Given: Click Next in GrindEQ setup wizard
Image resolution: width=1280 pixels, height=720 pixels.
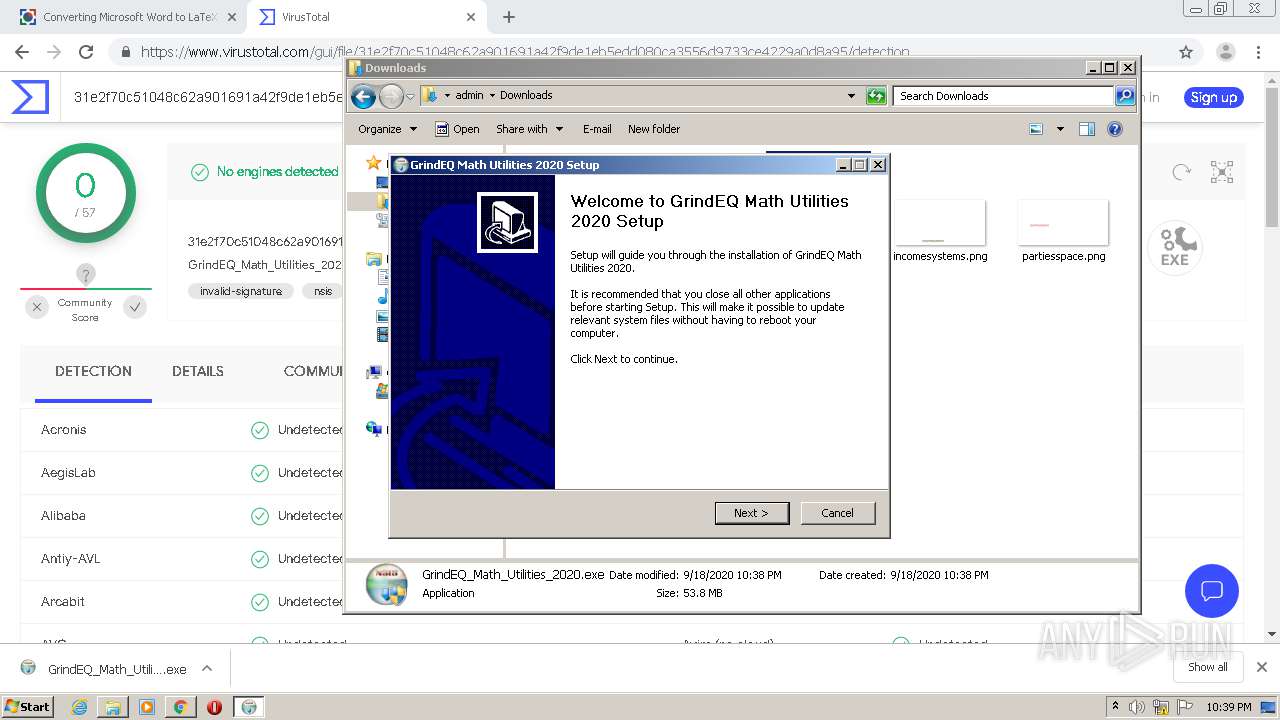Looking at the screenshot, I should point(752,513).
